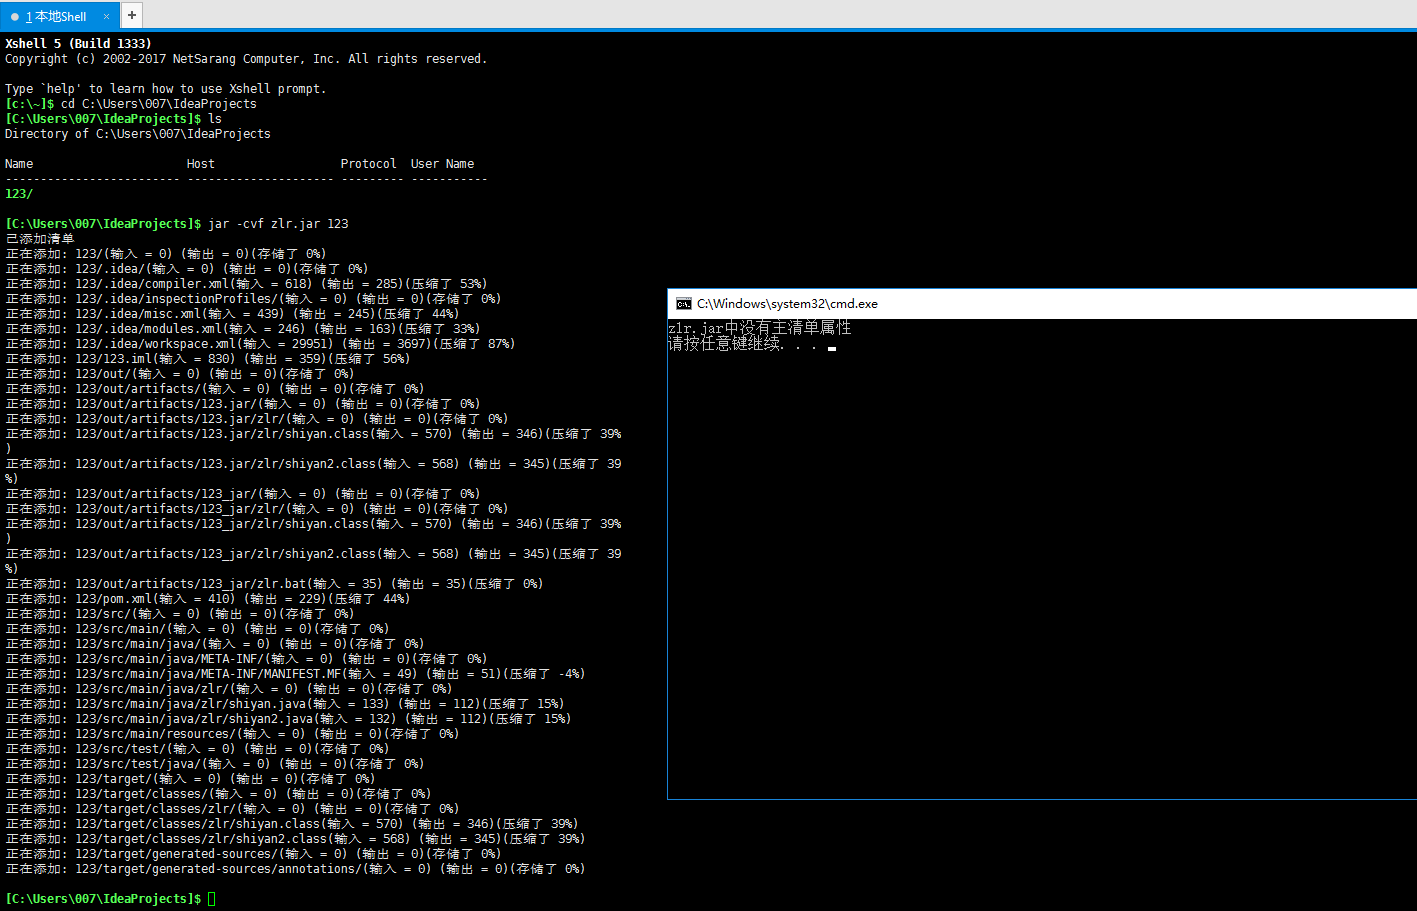This screenshot has height=911, width=1417.
Task: Click the '123/target/generated-sources/annotations/' line
Action: coord(295,869)
